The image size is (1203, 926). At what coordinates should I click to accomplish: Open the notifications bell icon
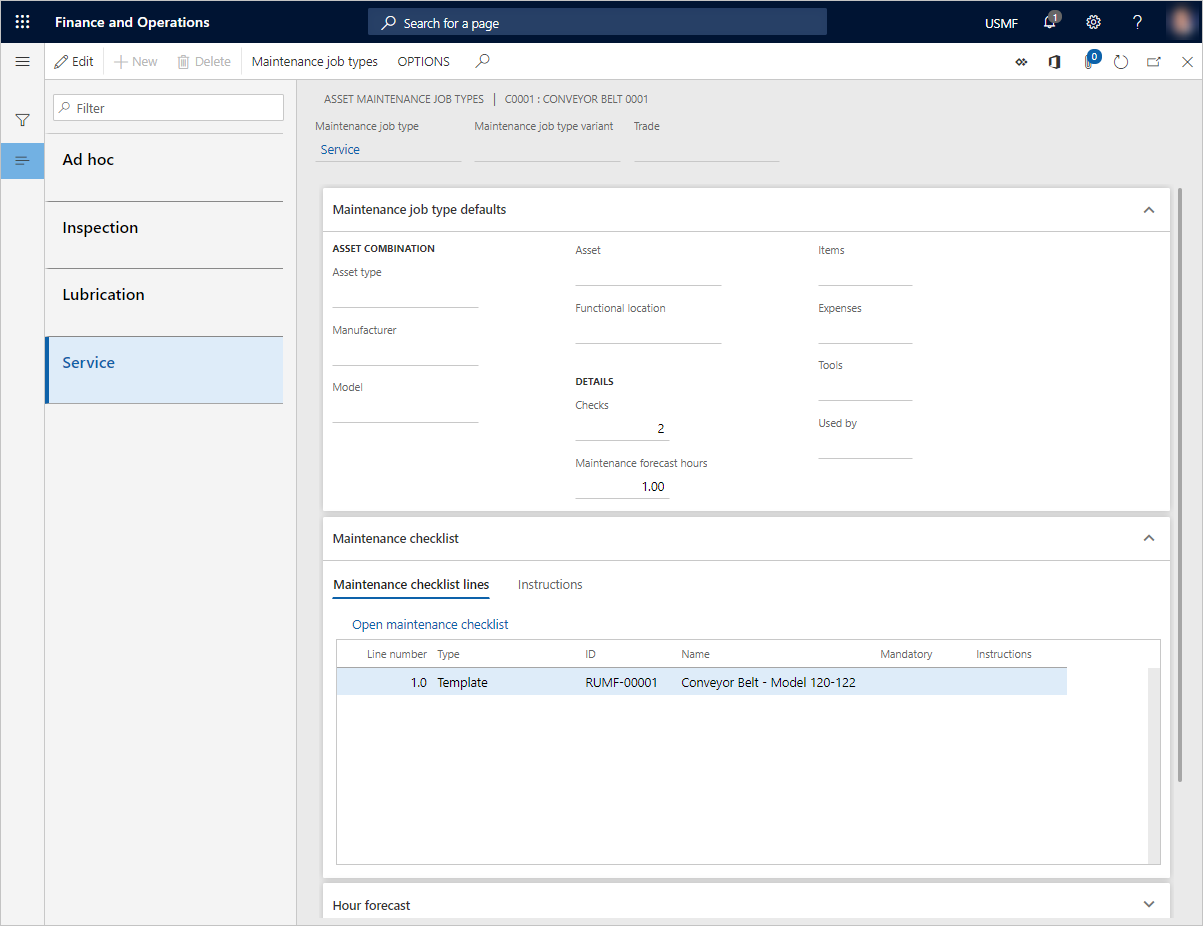[x=1050, y=22]
